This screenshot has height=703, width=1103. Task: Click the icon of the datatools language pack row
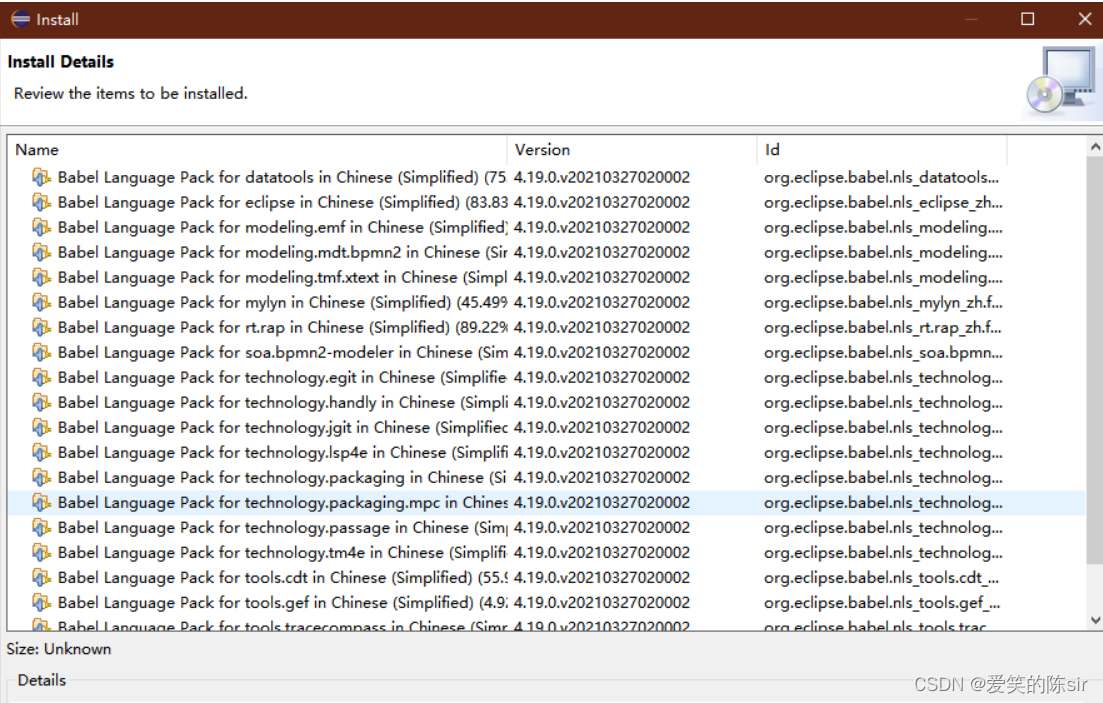42,177
